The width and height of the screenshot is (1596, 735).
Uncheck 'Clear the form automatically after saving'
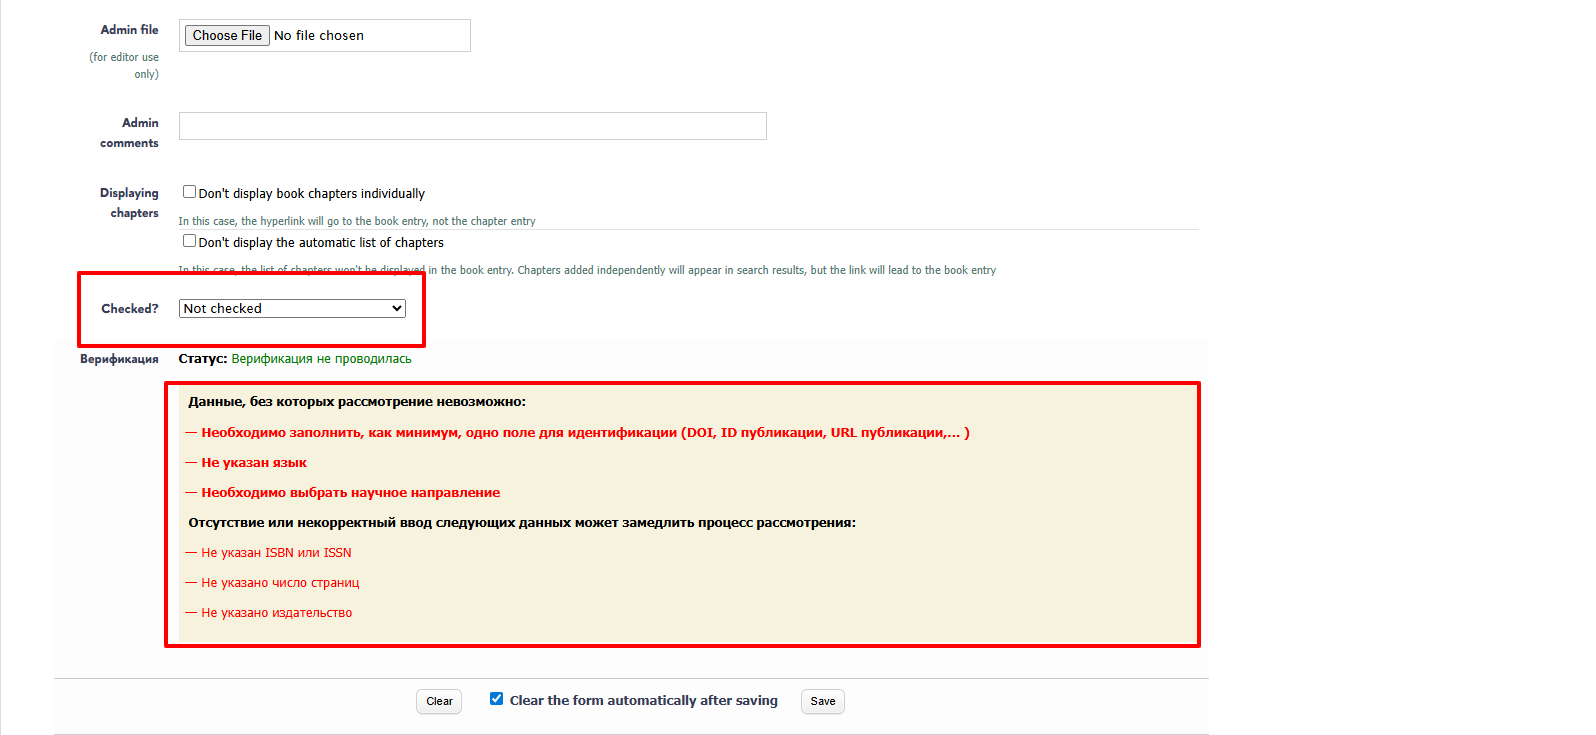click(x=497, y=699)
